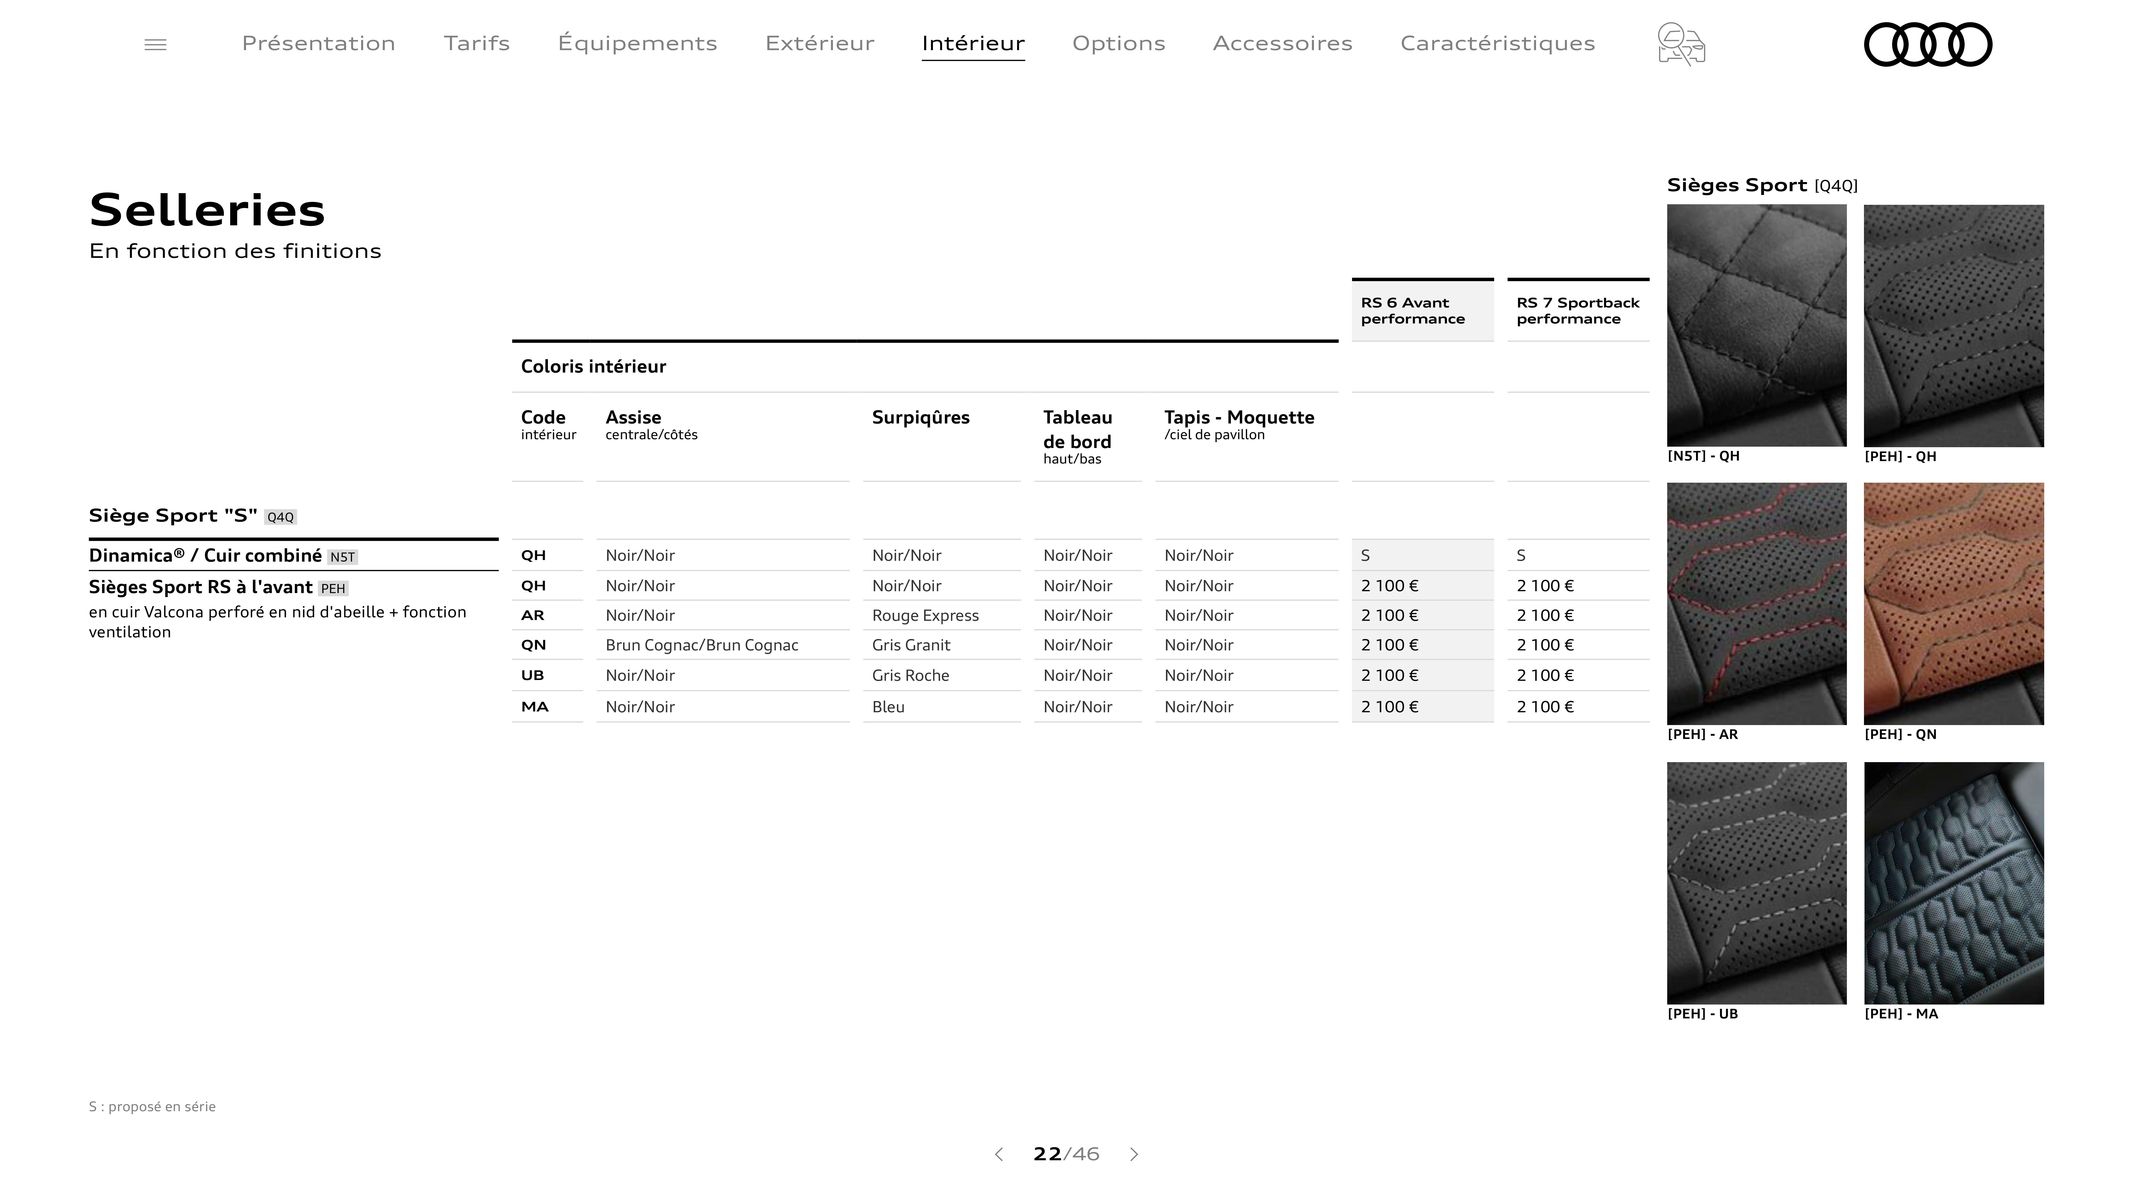Open the Caractéristiques tab

pos(1497,43)
